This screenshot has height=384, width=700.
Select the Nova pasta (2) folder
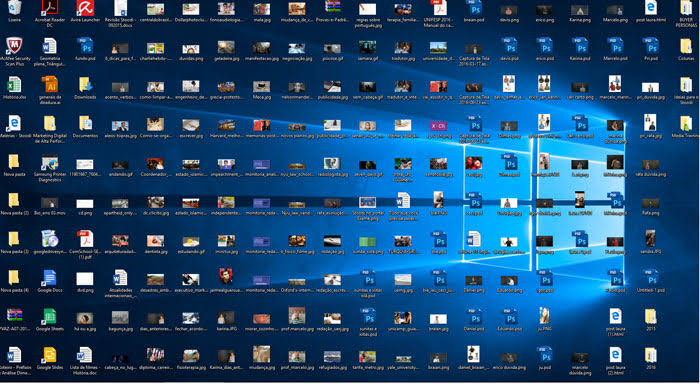pyautogui.click(x=14, y=201)
